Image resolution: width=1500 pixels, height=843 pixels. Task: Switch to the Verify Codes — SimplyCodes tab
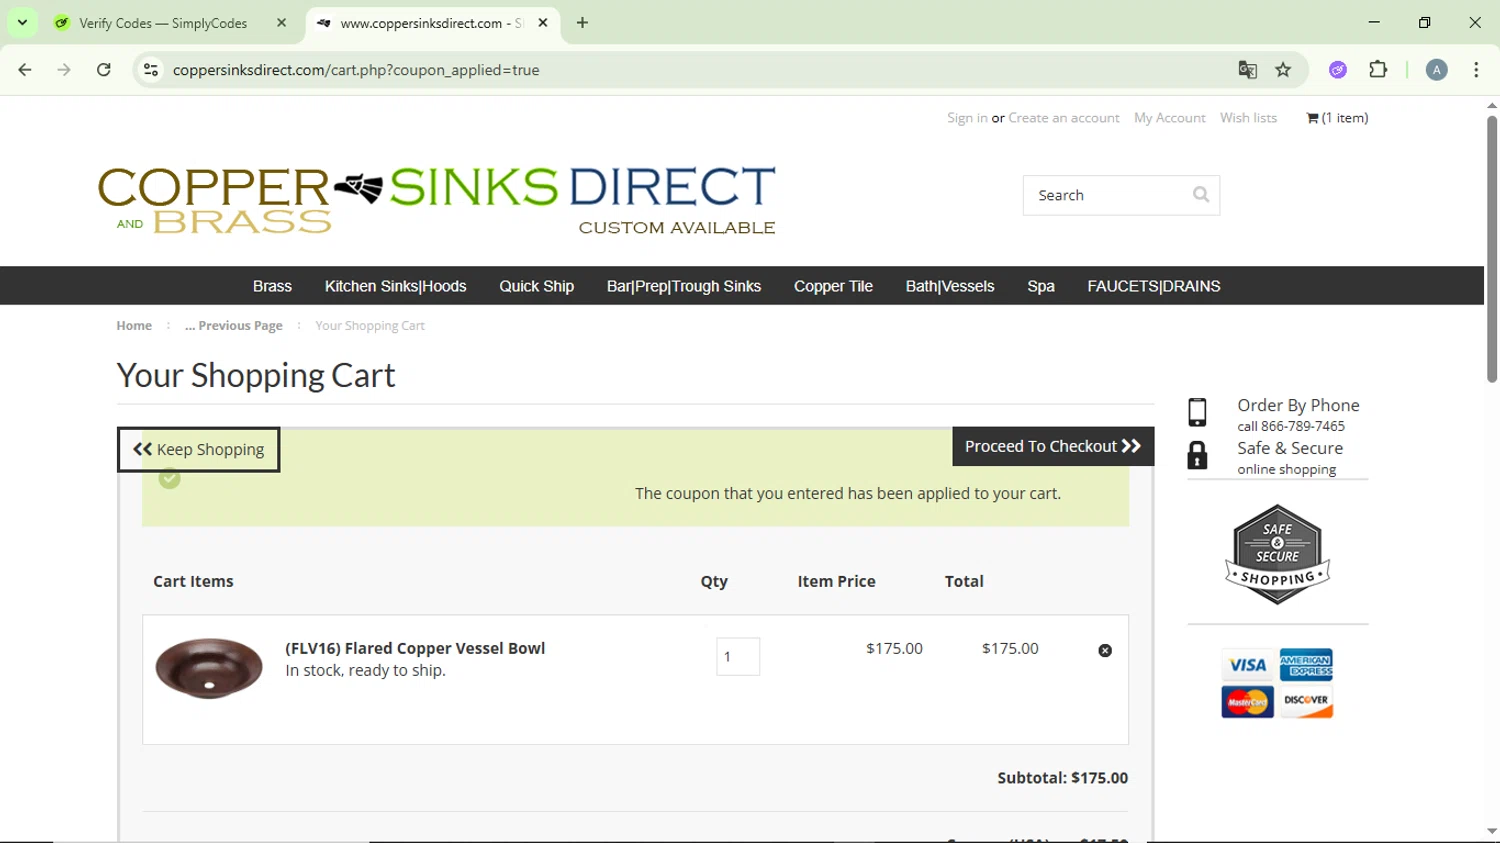point(163,23)
